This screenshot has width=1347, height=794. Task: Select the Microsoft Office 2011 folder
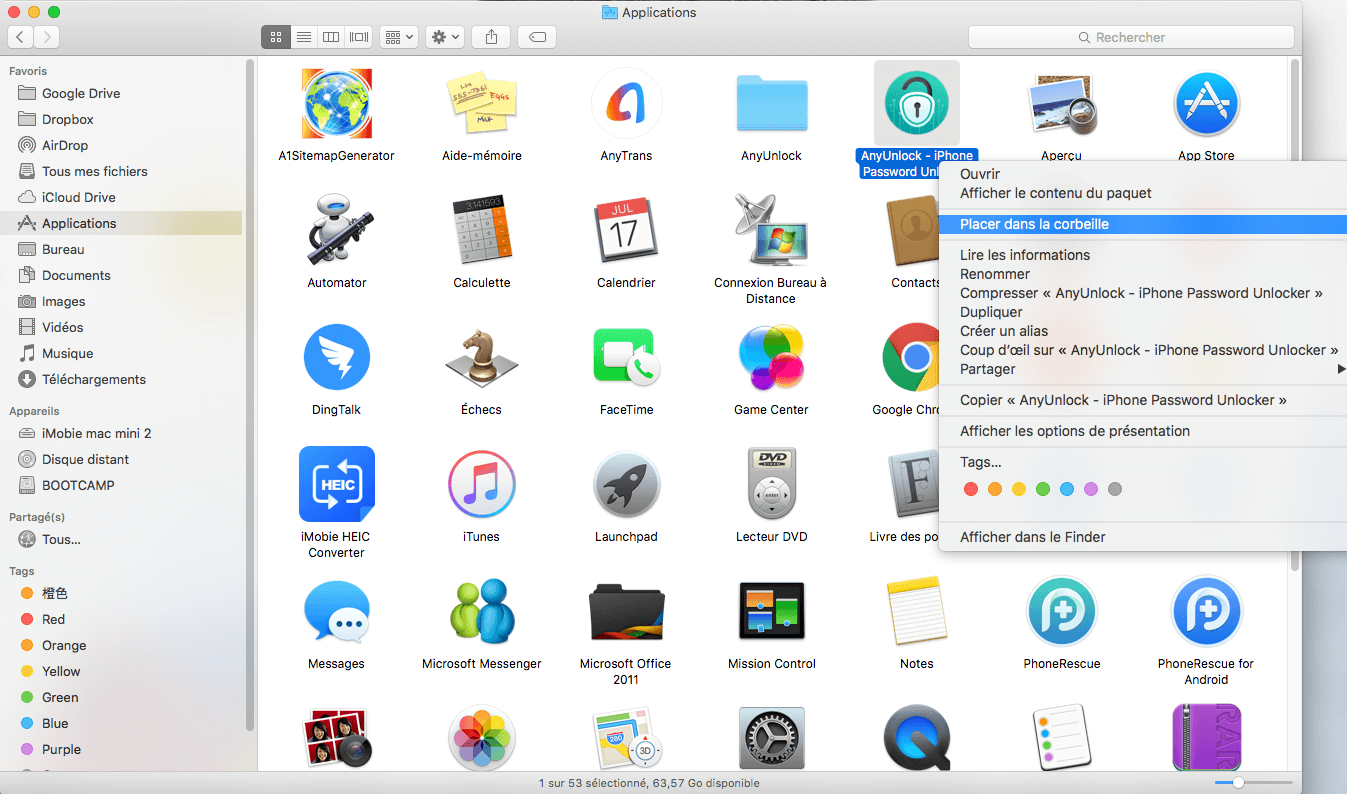pos(626,612)
